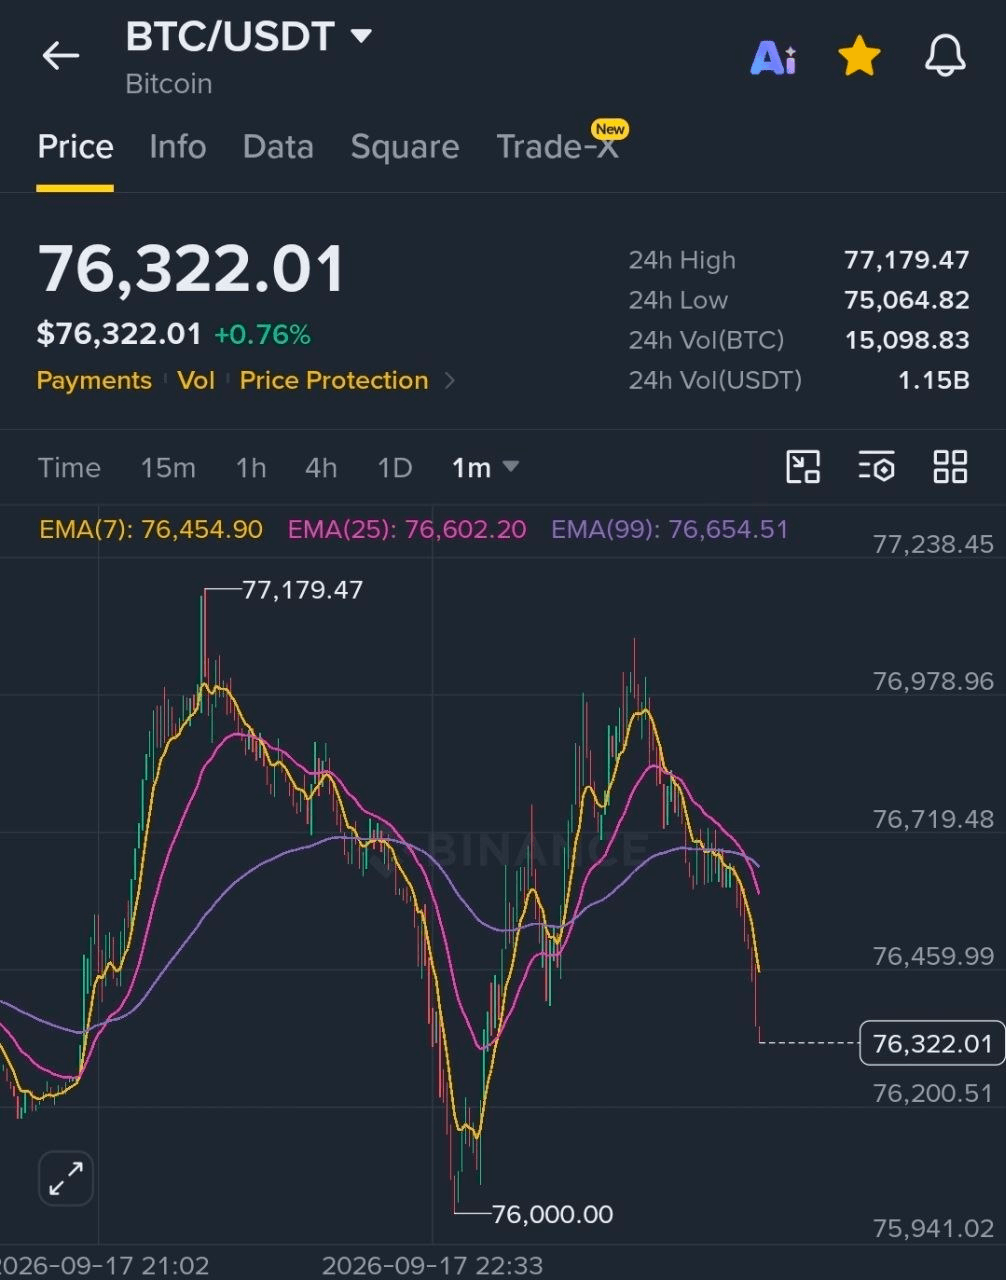Tap the 24h Low value 75,064.82

907,300
